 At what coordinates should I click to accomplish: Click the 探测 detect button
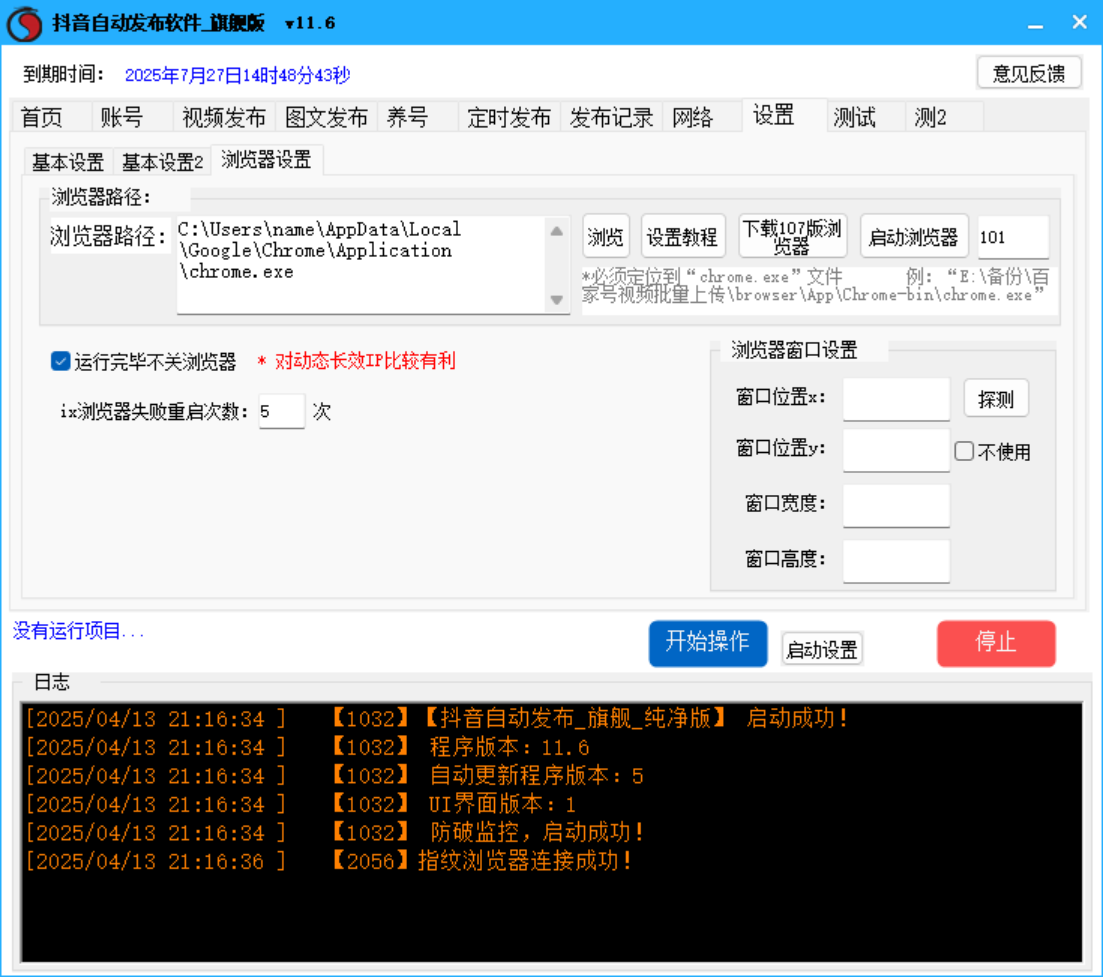(x=996, y=399)
